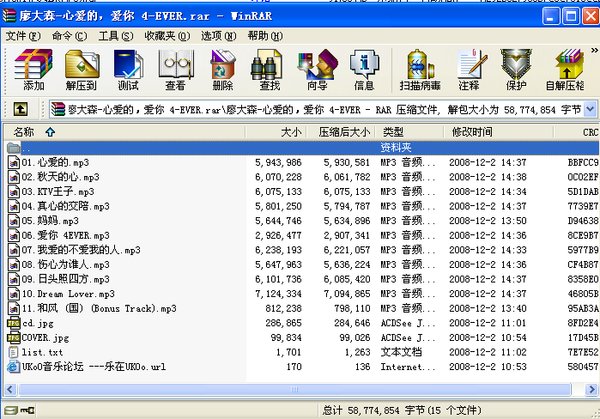
Task: Click the mp3 icon for 01. 心爱的
Action: (x=14, y=163)
